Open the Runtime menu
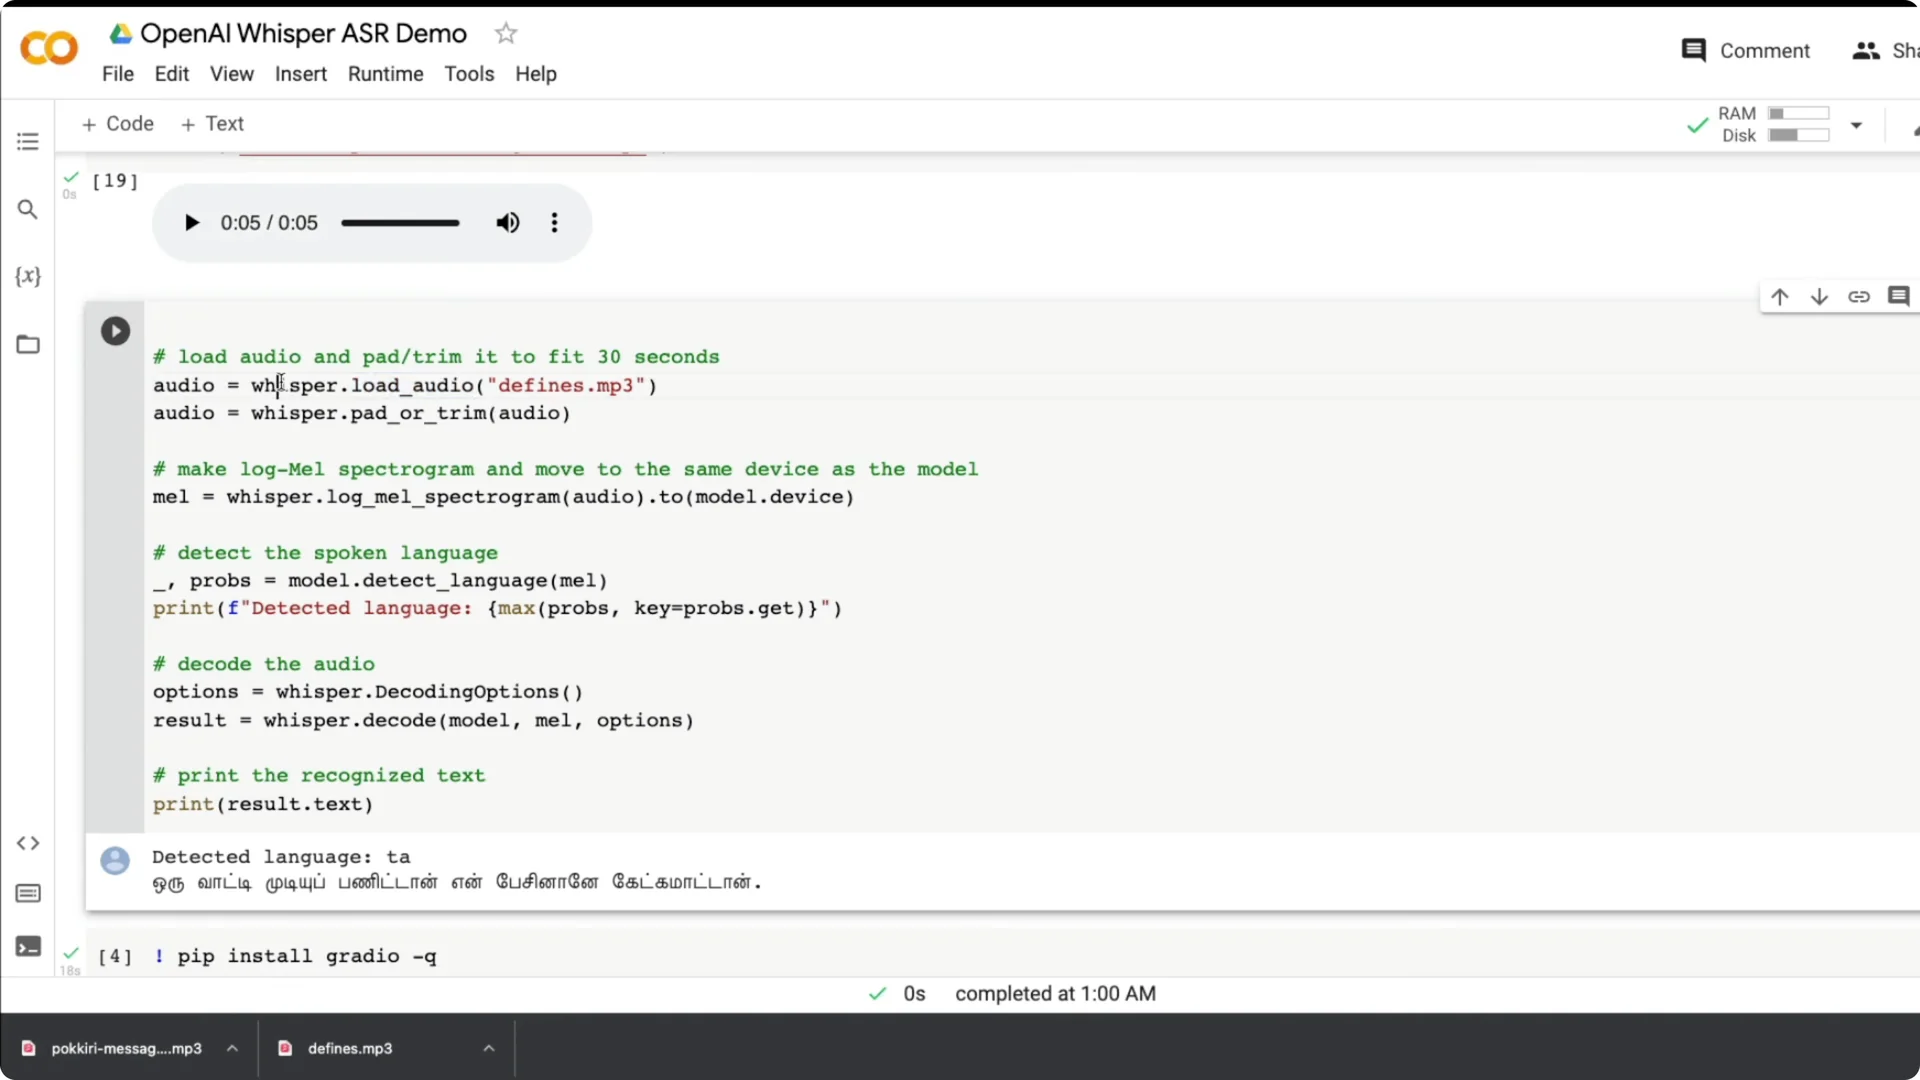1920x1080 pixels. (385, 73)
